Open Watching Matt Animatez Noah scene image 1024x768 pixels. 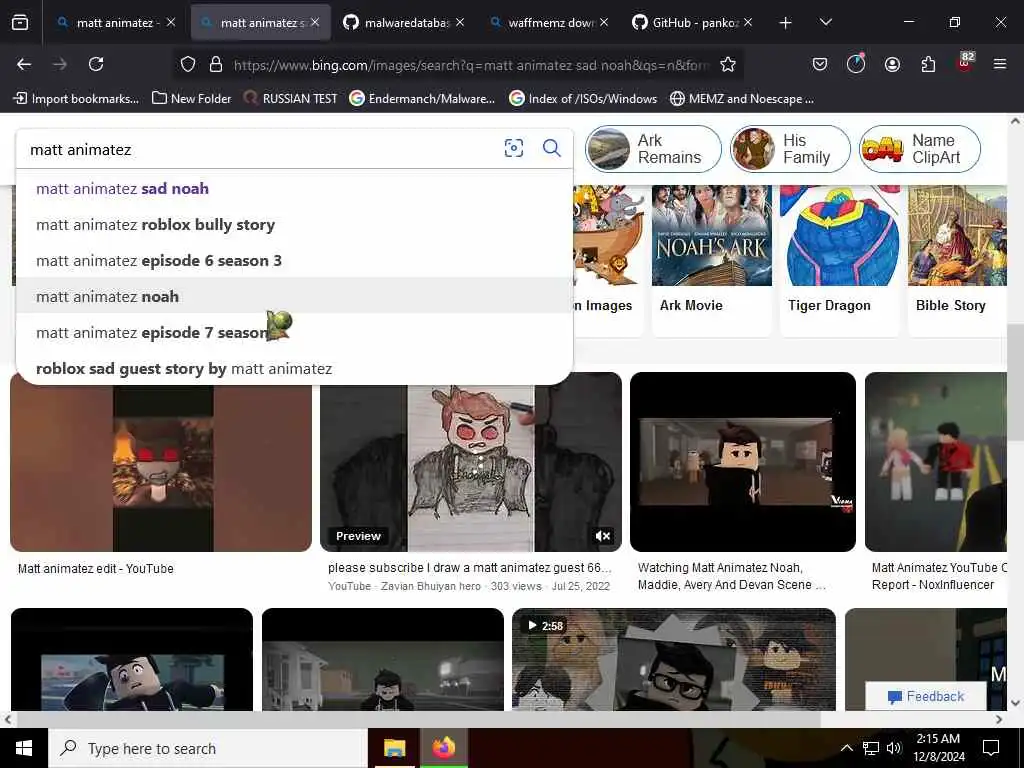coord(743,462)
